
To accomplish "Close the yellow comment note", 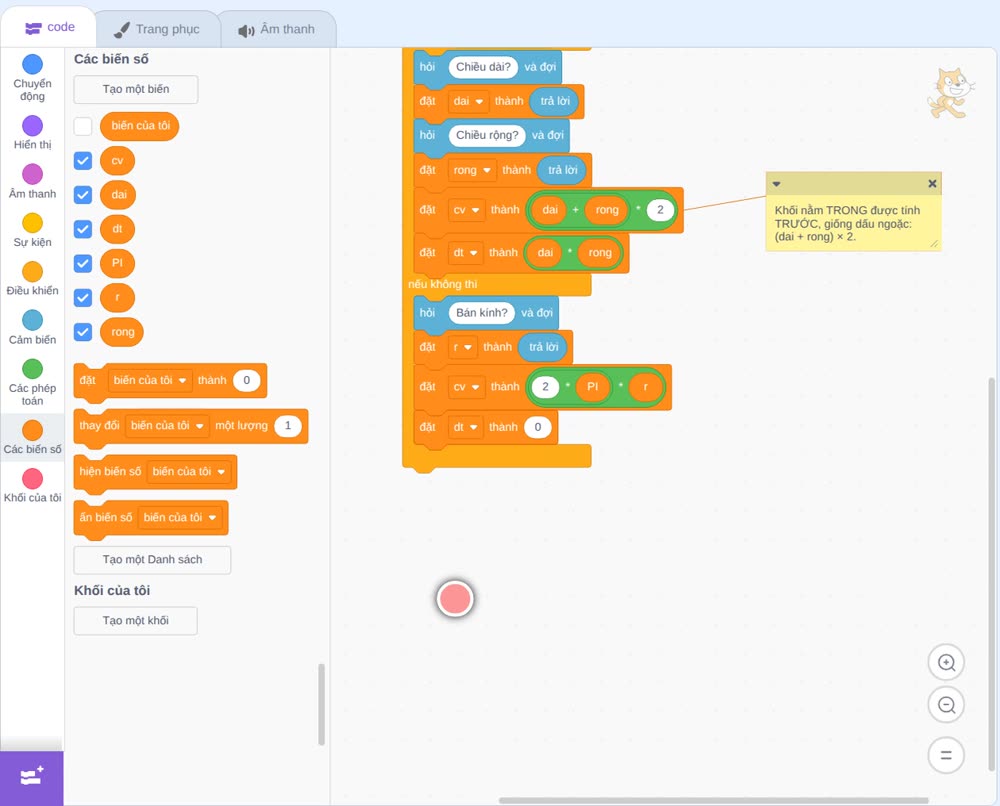I will click(932, 184).
